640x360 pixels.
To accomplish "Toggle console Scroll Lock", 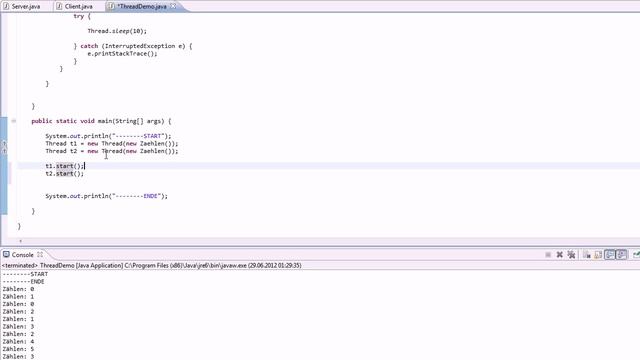I will coord(598,255).
